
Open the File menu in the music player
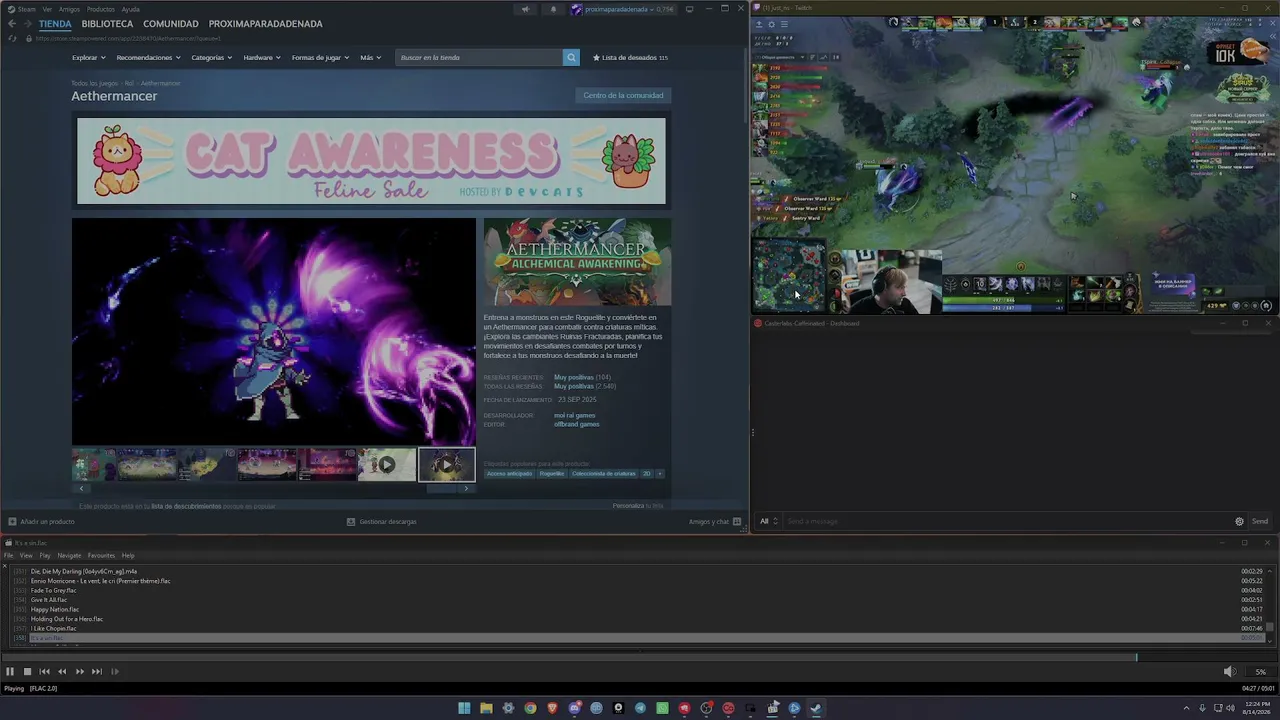[x=8, y=555]
